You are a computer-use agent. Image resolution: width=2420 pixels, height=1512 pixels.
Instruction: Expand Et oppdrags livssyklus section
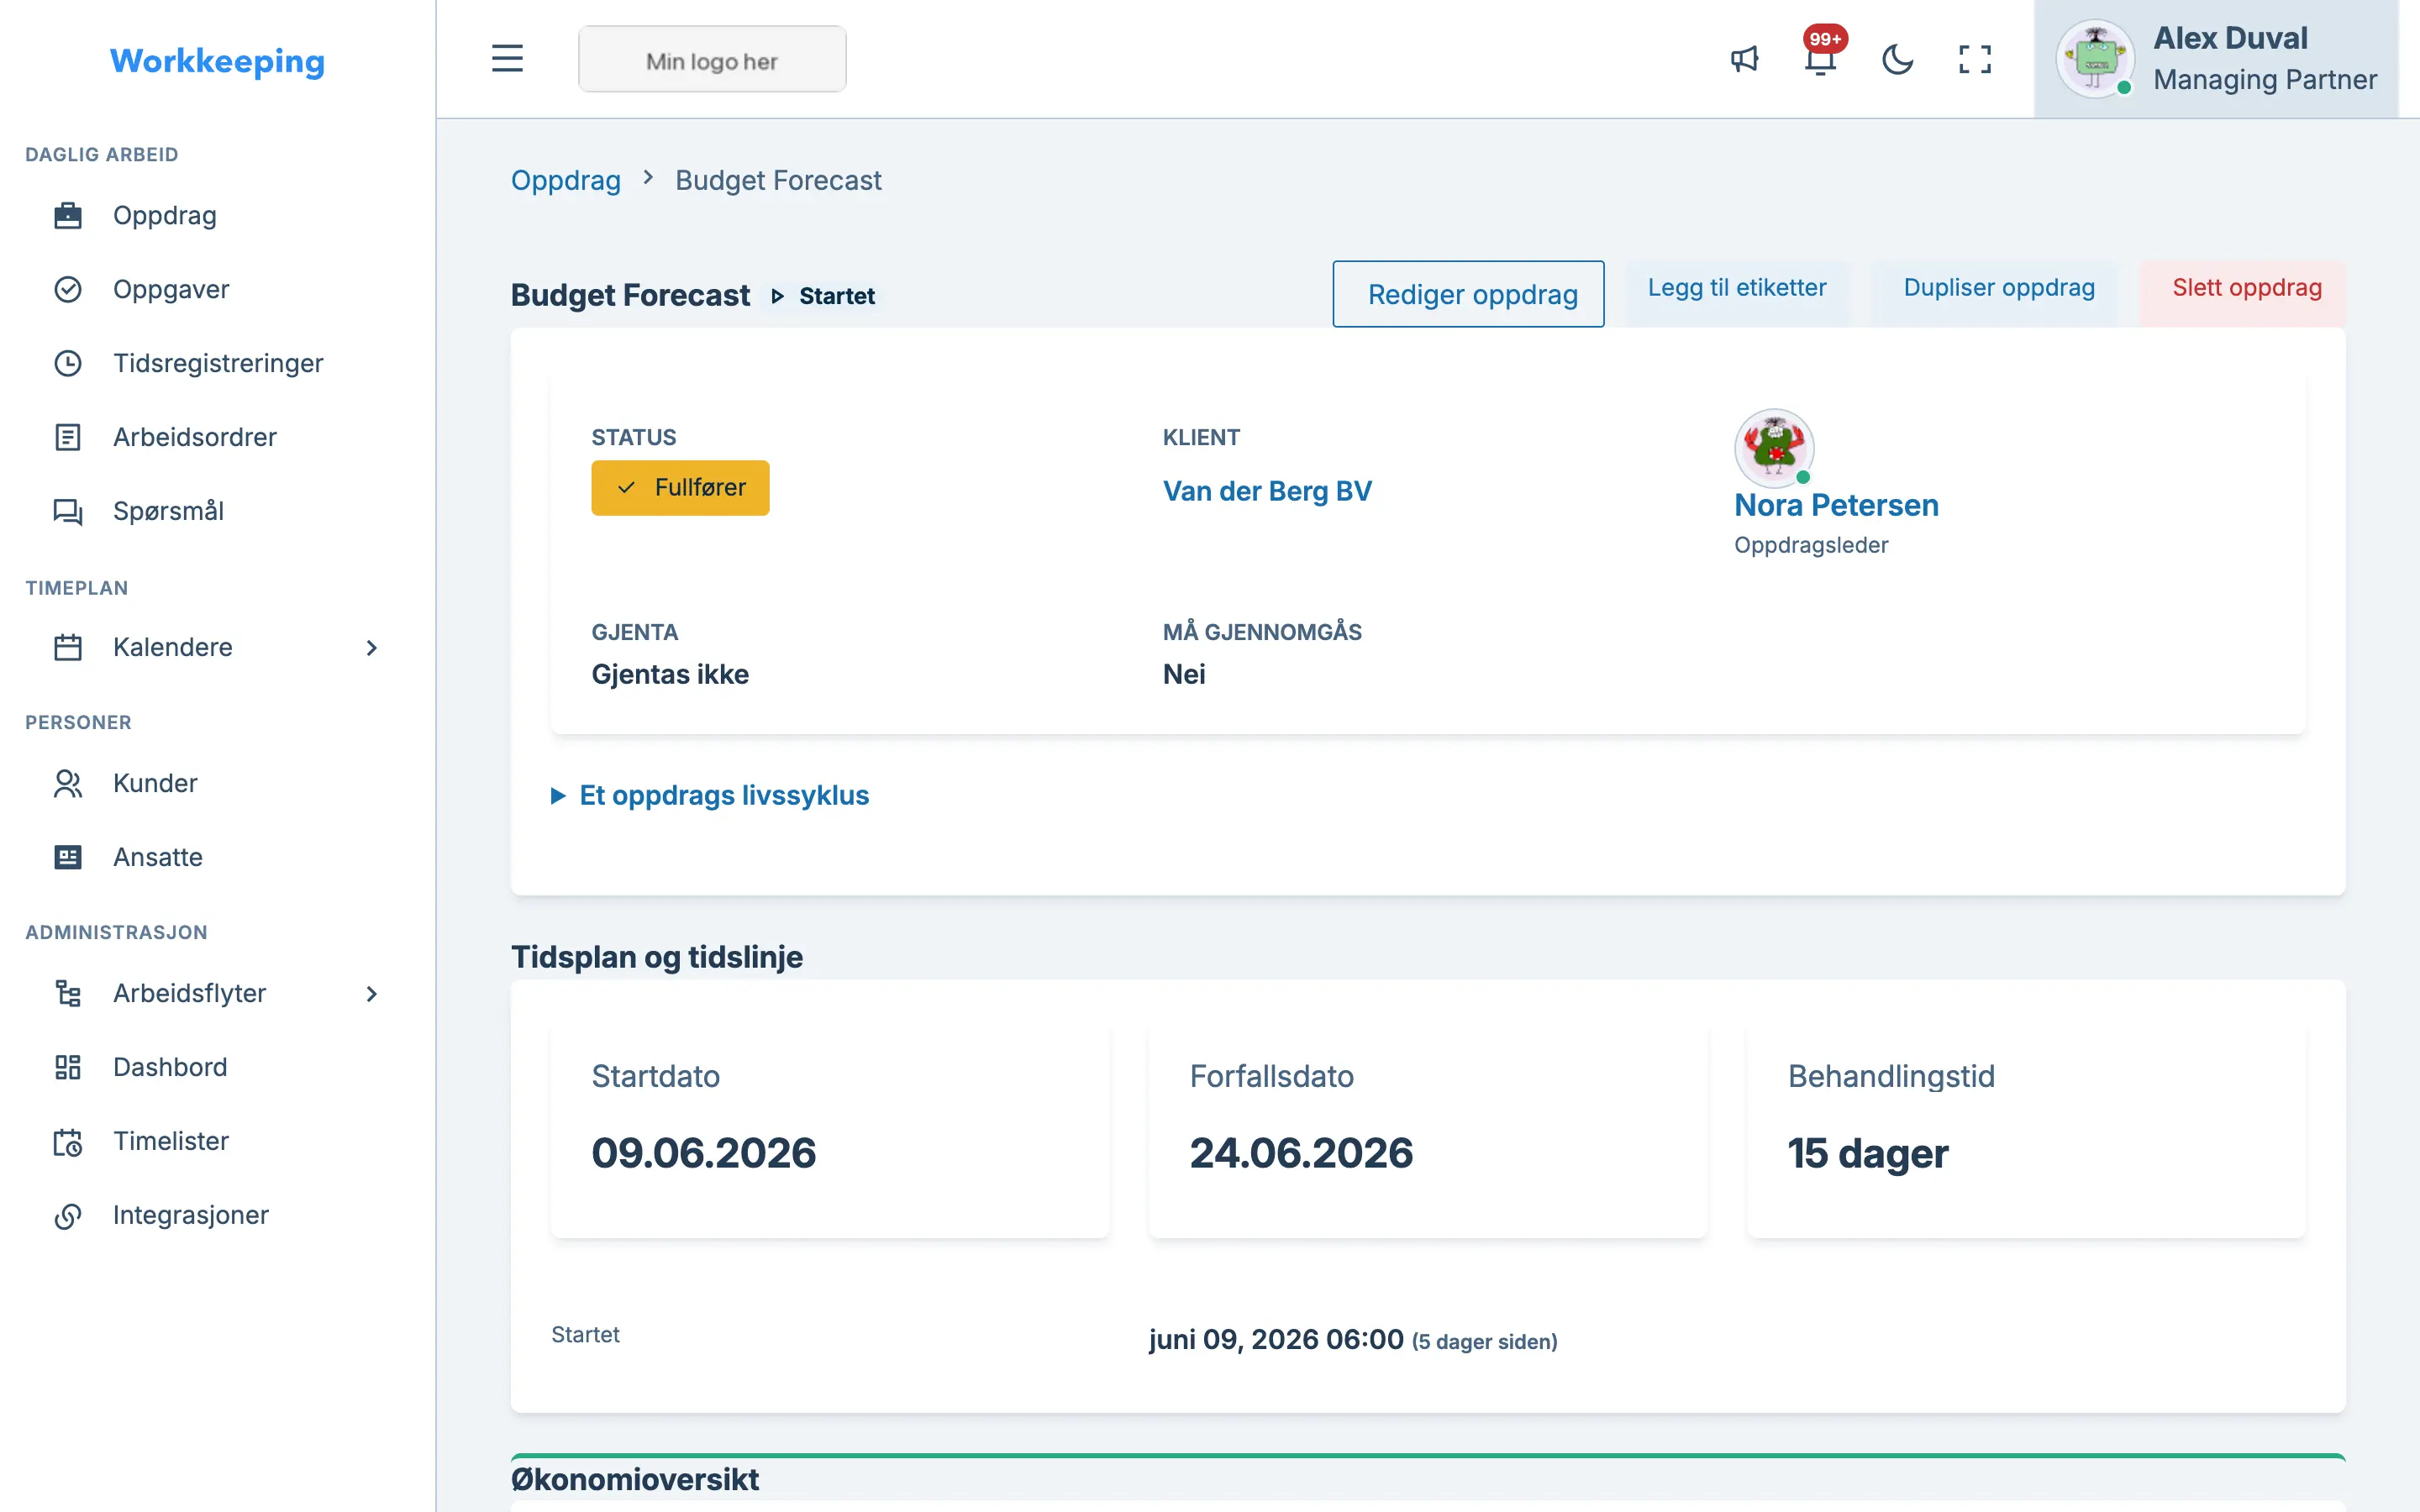tap(710, 795)
